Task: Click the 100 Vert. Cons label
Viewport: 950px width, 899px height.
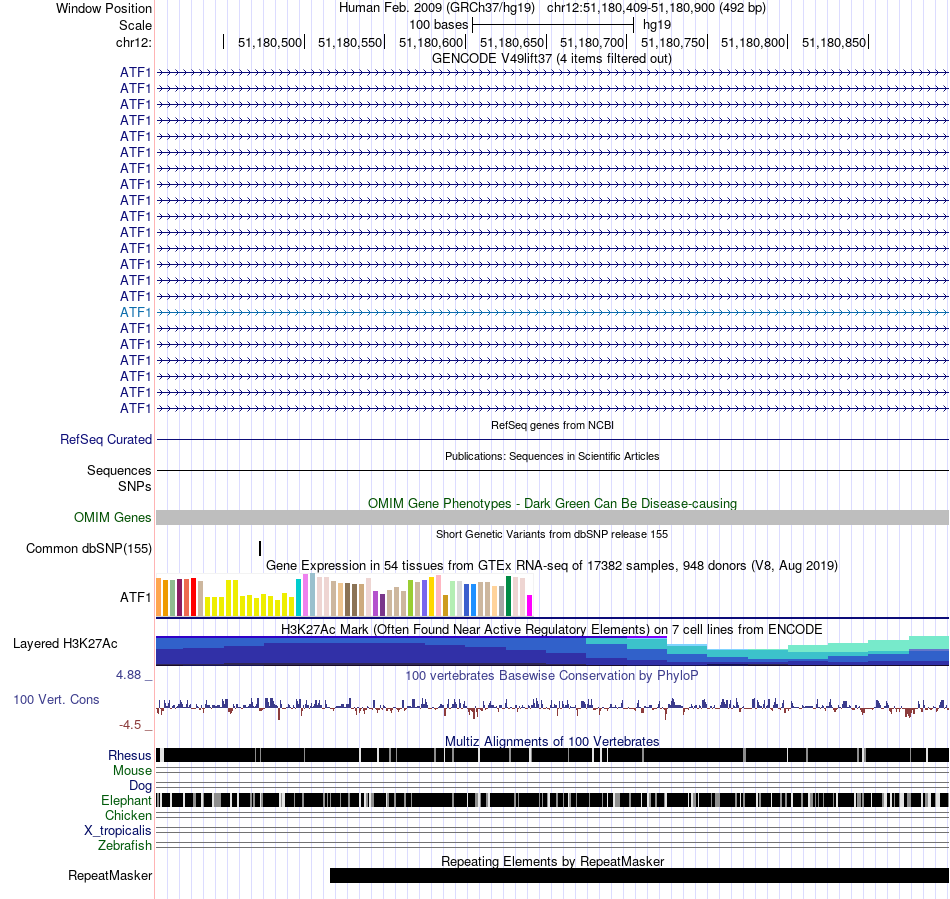Action: pos(56,700)
